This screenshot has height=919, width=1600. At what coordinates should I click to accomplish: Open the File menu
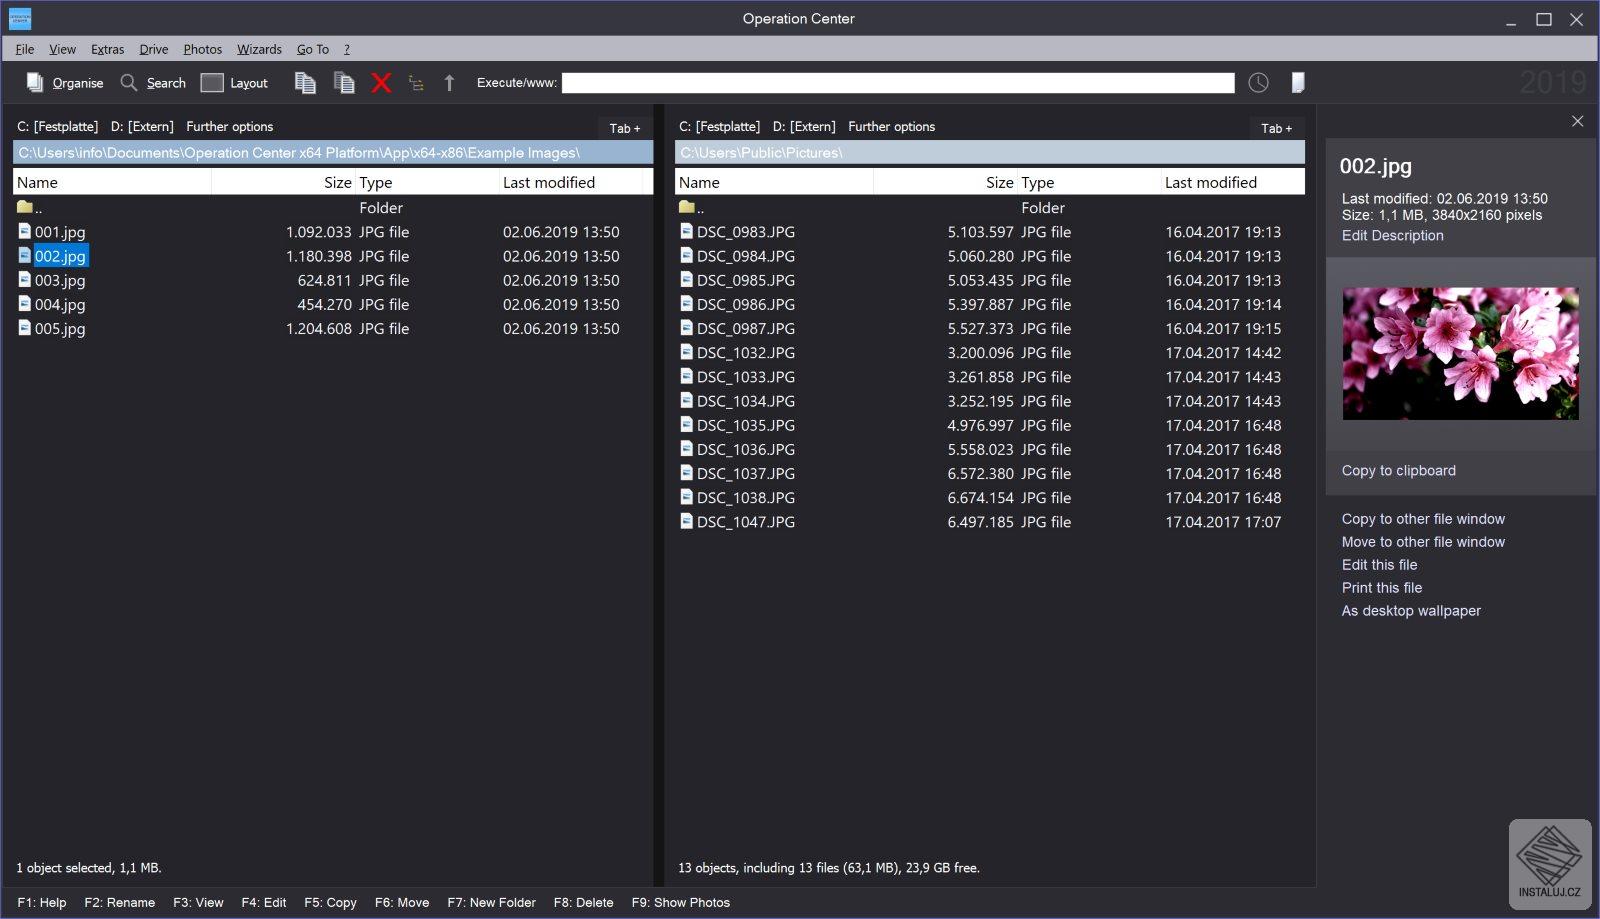pos(25,49)
